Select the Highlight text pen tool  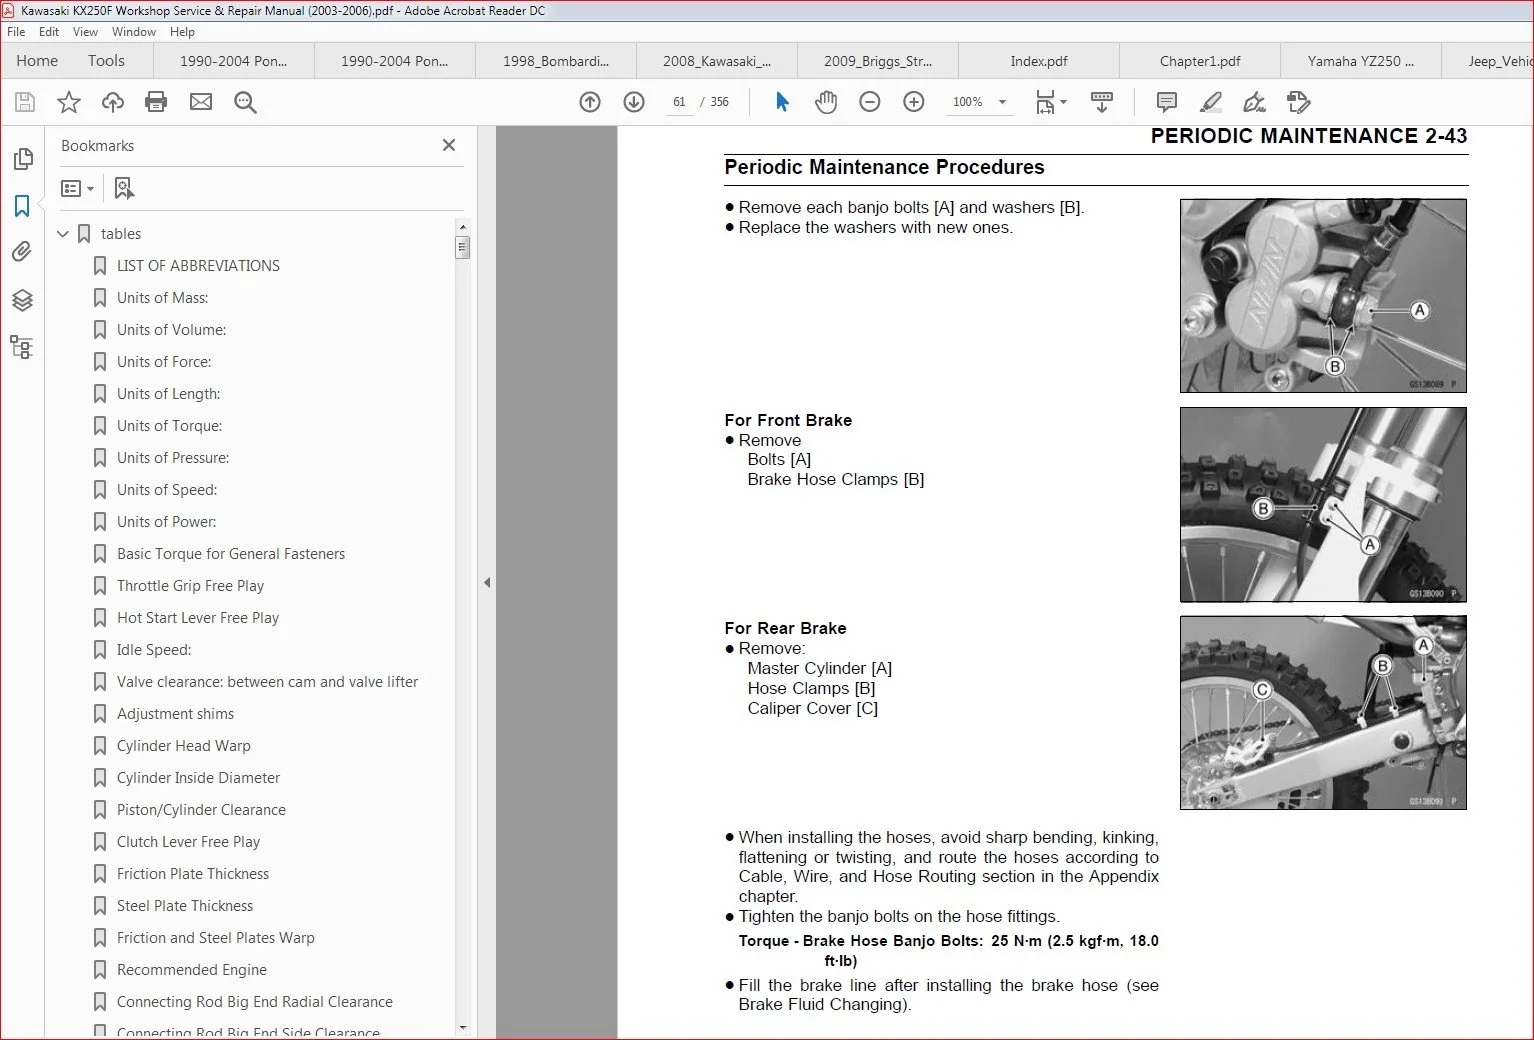[x=1210, y=102]
